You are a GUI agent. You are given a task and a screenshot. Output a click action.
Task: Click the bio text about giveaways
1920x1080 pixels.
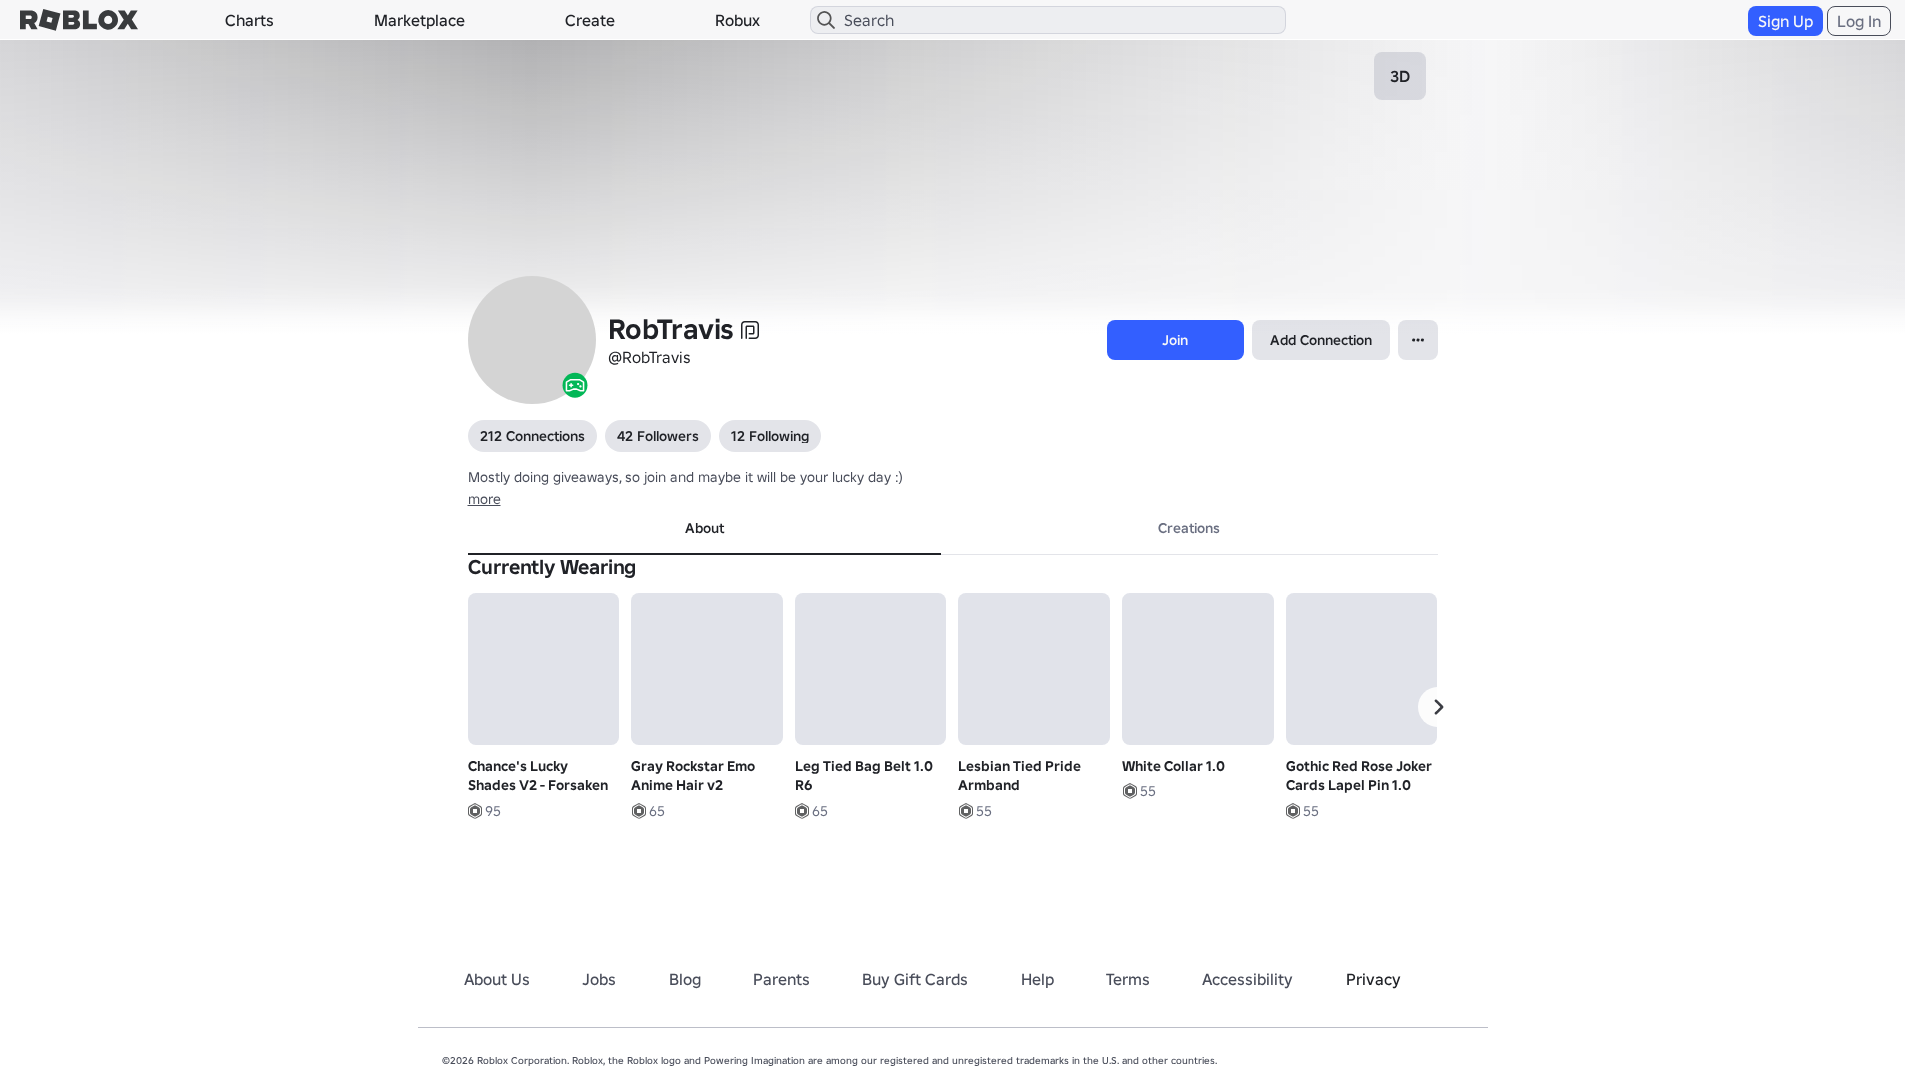(x=685, y=477)
